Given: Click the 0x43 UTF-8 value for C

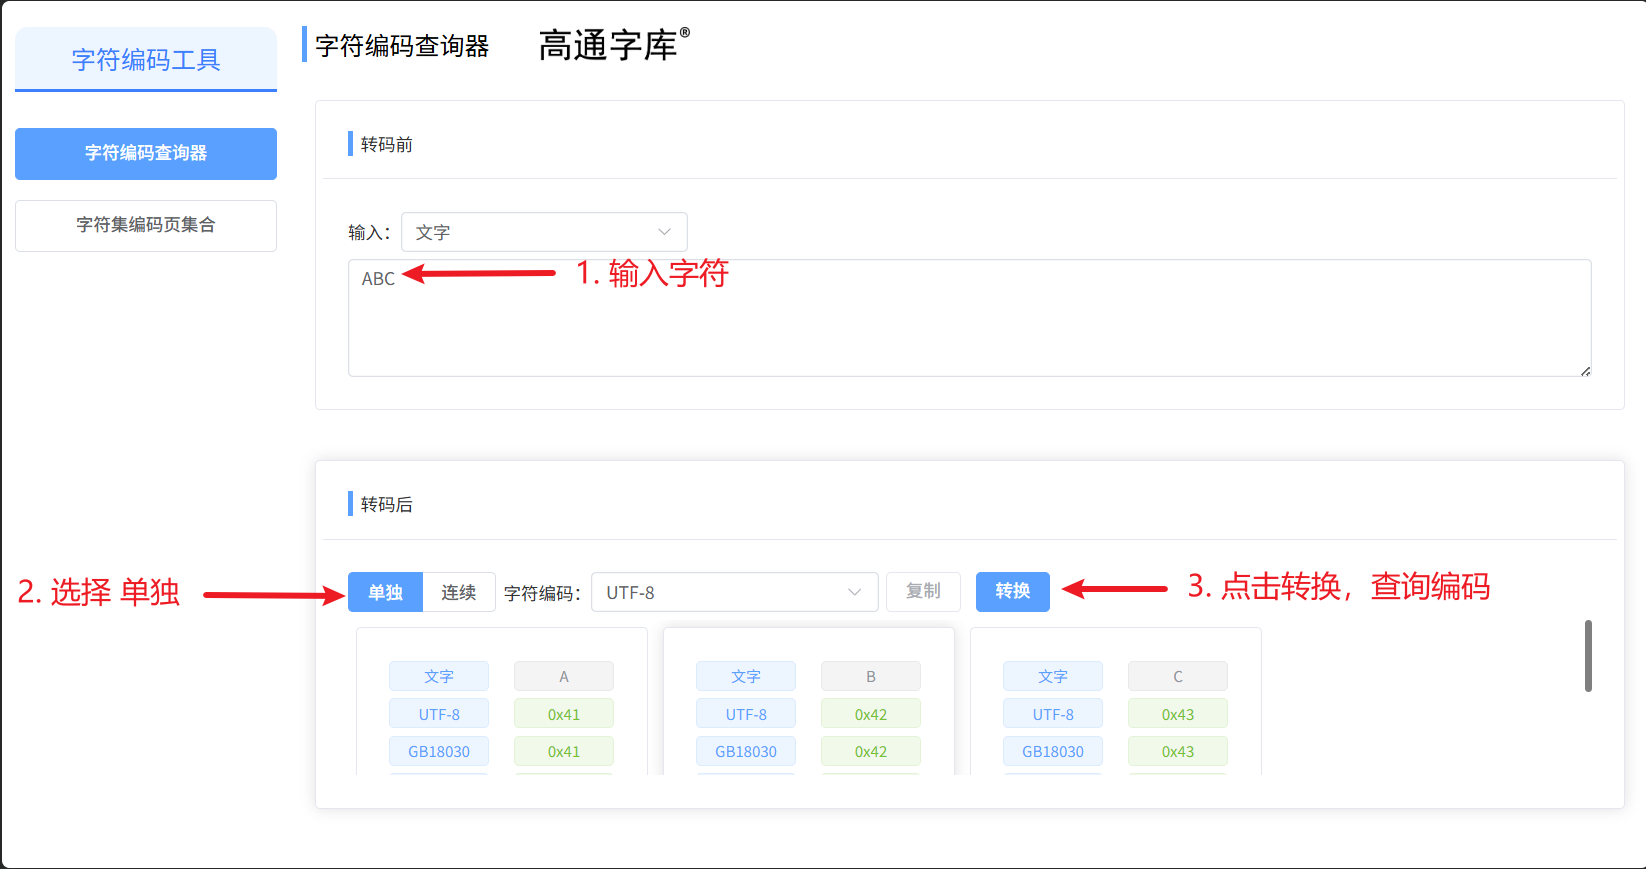Looking at the screenshot, I should (x=1178, y=714).
